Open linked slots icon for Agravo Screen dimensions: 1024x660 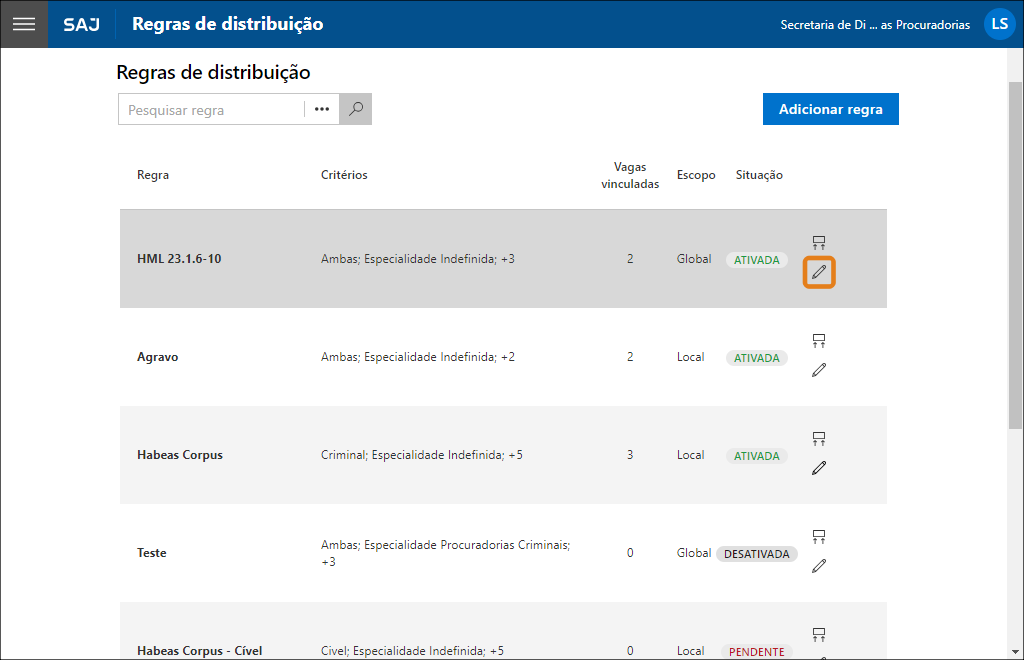pos(819,341)
